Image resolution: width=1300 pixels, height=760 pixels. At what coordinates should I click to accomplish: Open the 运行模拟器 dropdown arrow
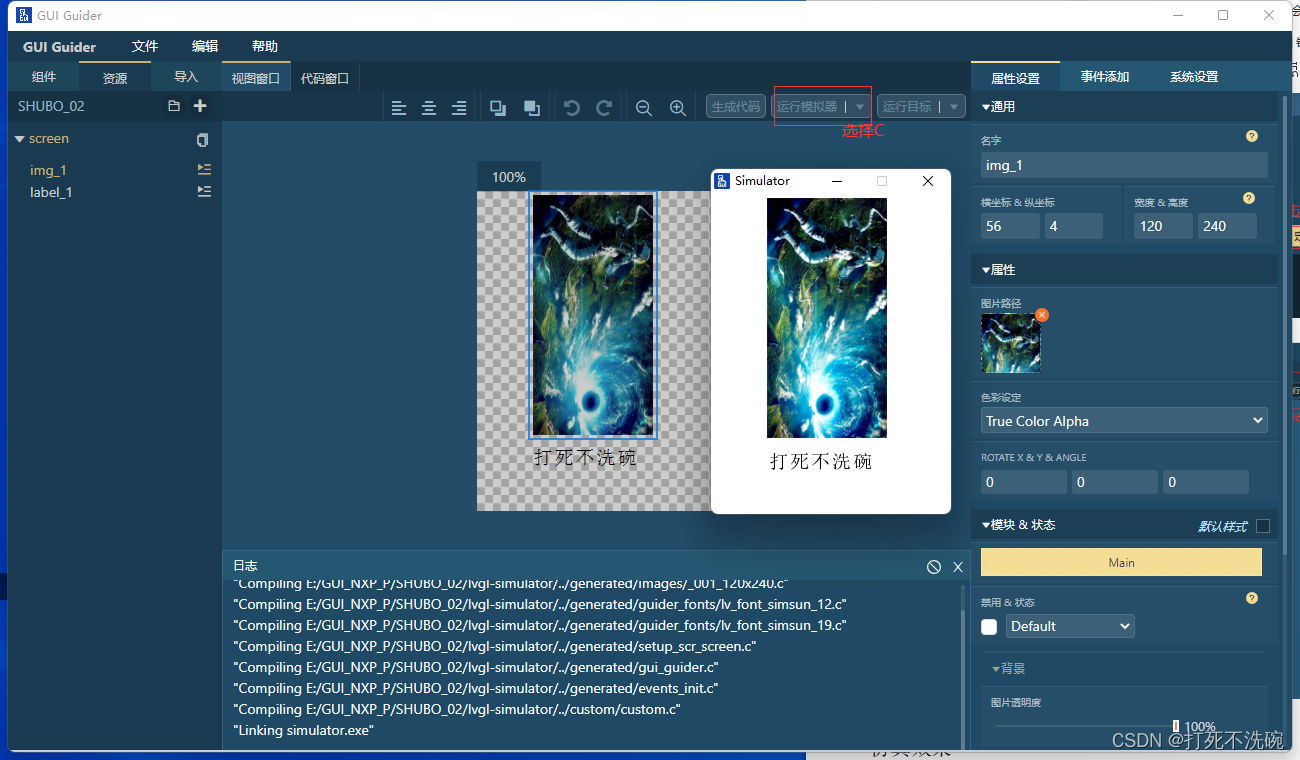click(860, 107)
